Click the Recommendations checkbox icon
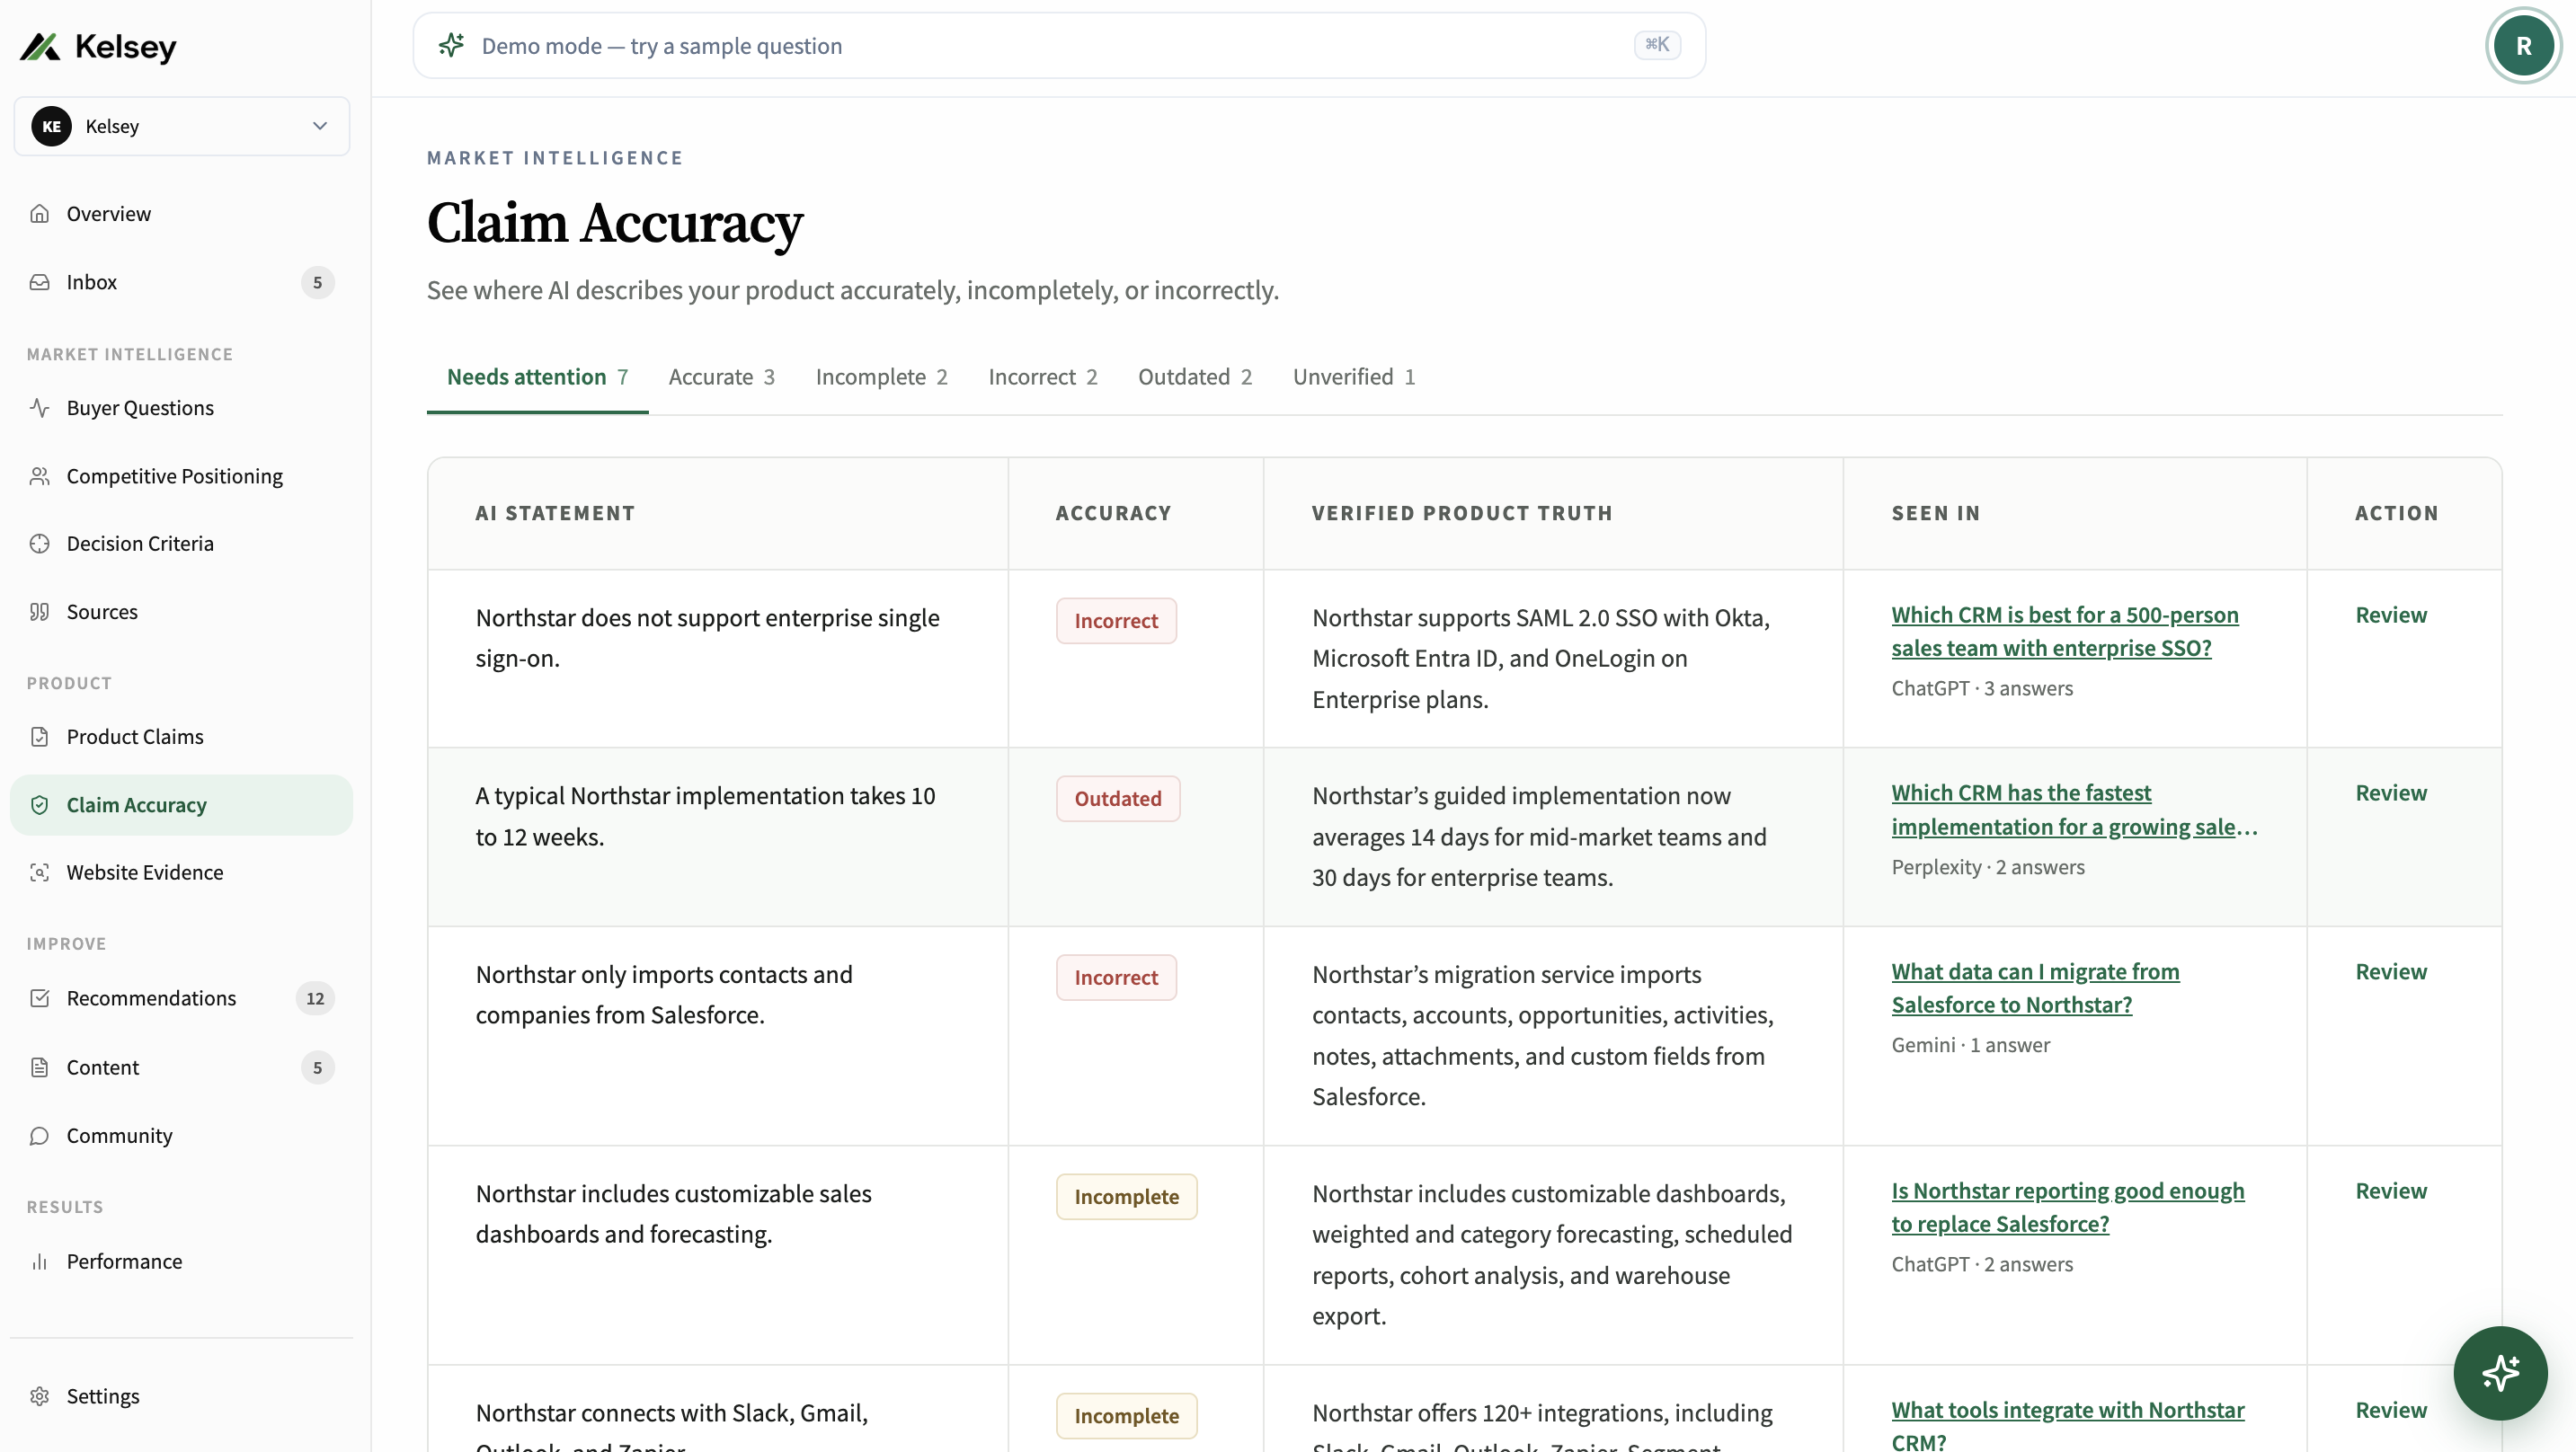2576x1452 pixels. 40,998
